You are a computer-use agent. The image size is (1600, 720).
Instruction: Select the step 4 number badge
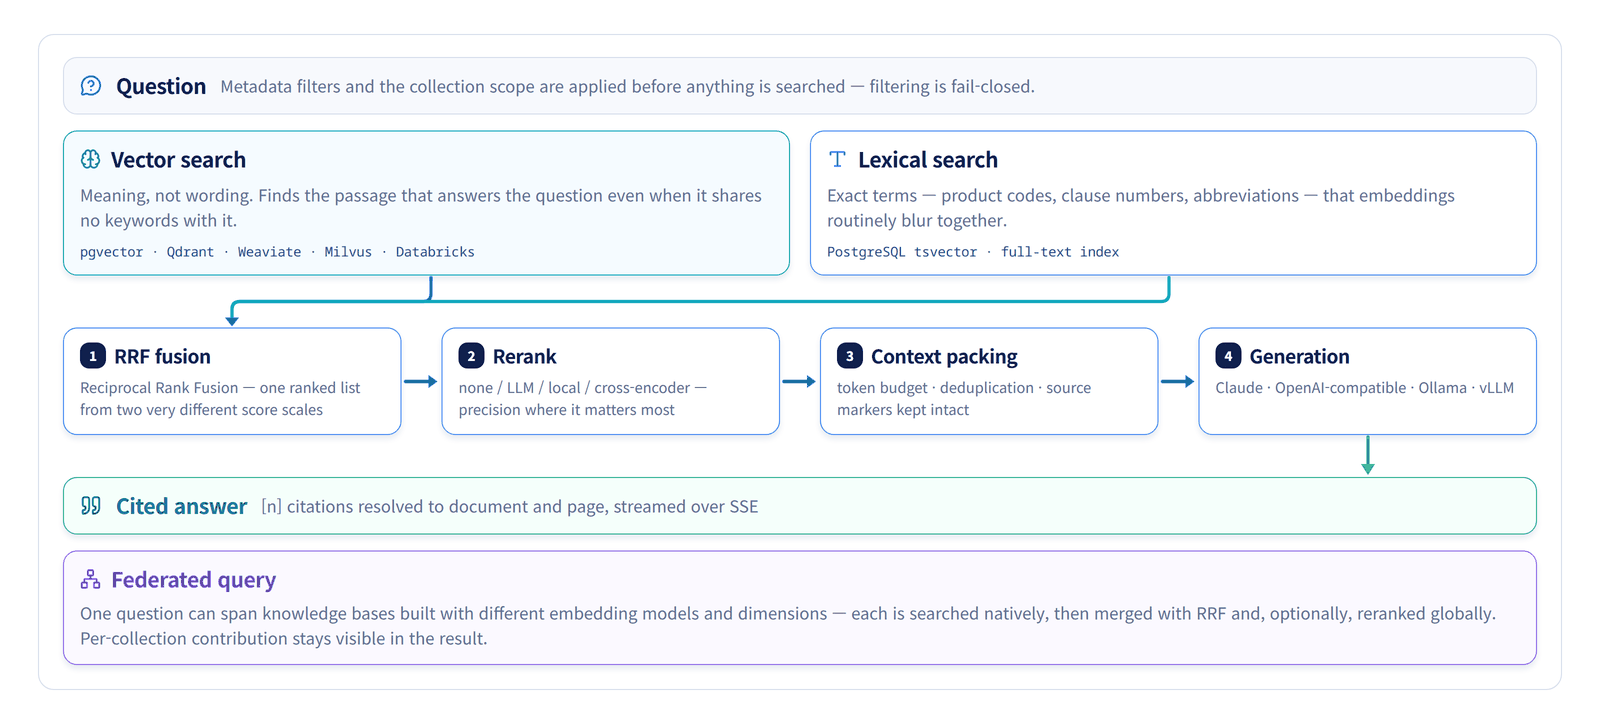coord(1228,356)
